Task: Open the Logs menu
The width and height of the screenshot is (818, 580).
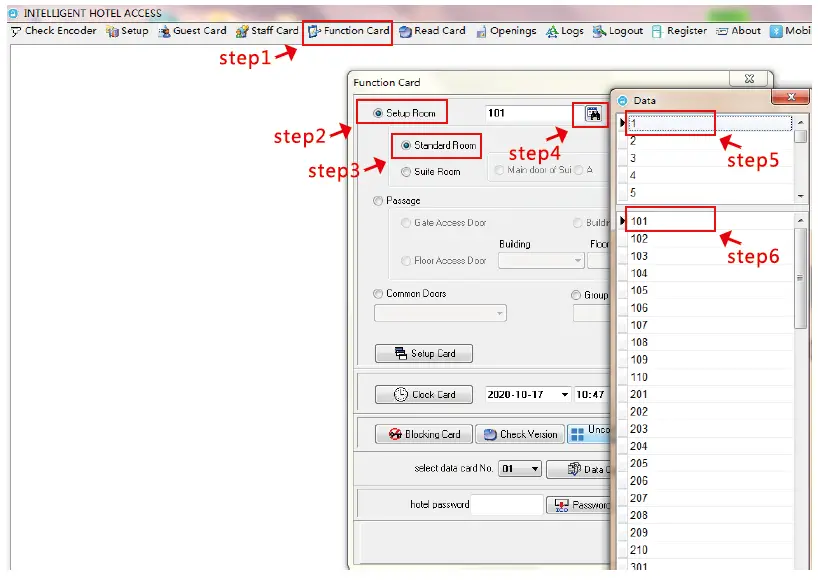Action: (x=565, y=31)
